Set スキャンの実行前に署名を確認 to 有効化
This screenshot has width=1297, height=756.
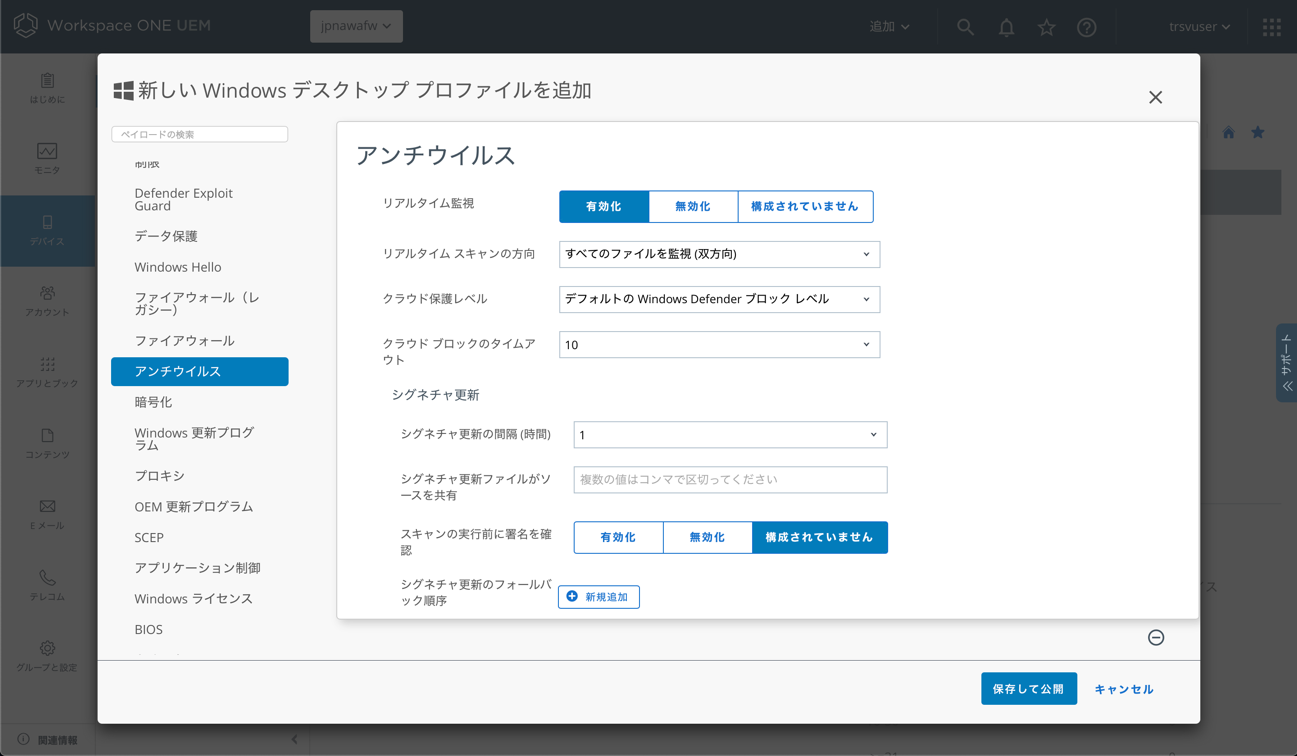(x=618, y=537)
